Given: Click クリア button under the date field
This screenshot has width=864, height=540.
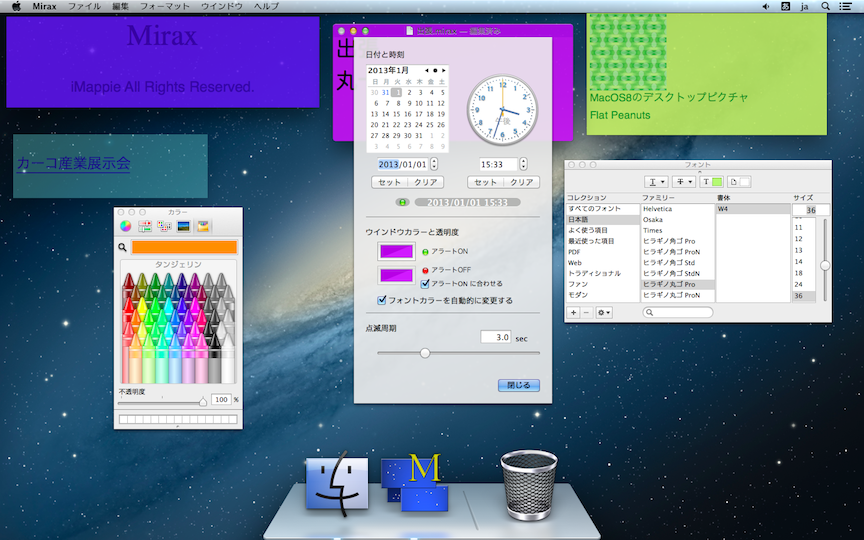Looking at the screenshot, I should [425, 182].
